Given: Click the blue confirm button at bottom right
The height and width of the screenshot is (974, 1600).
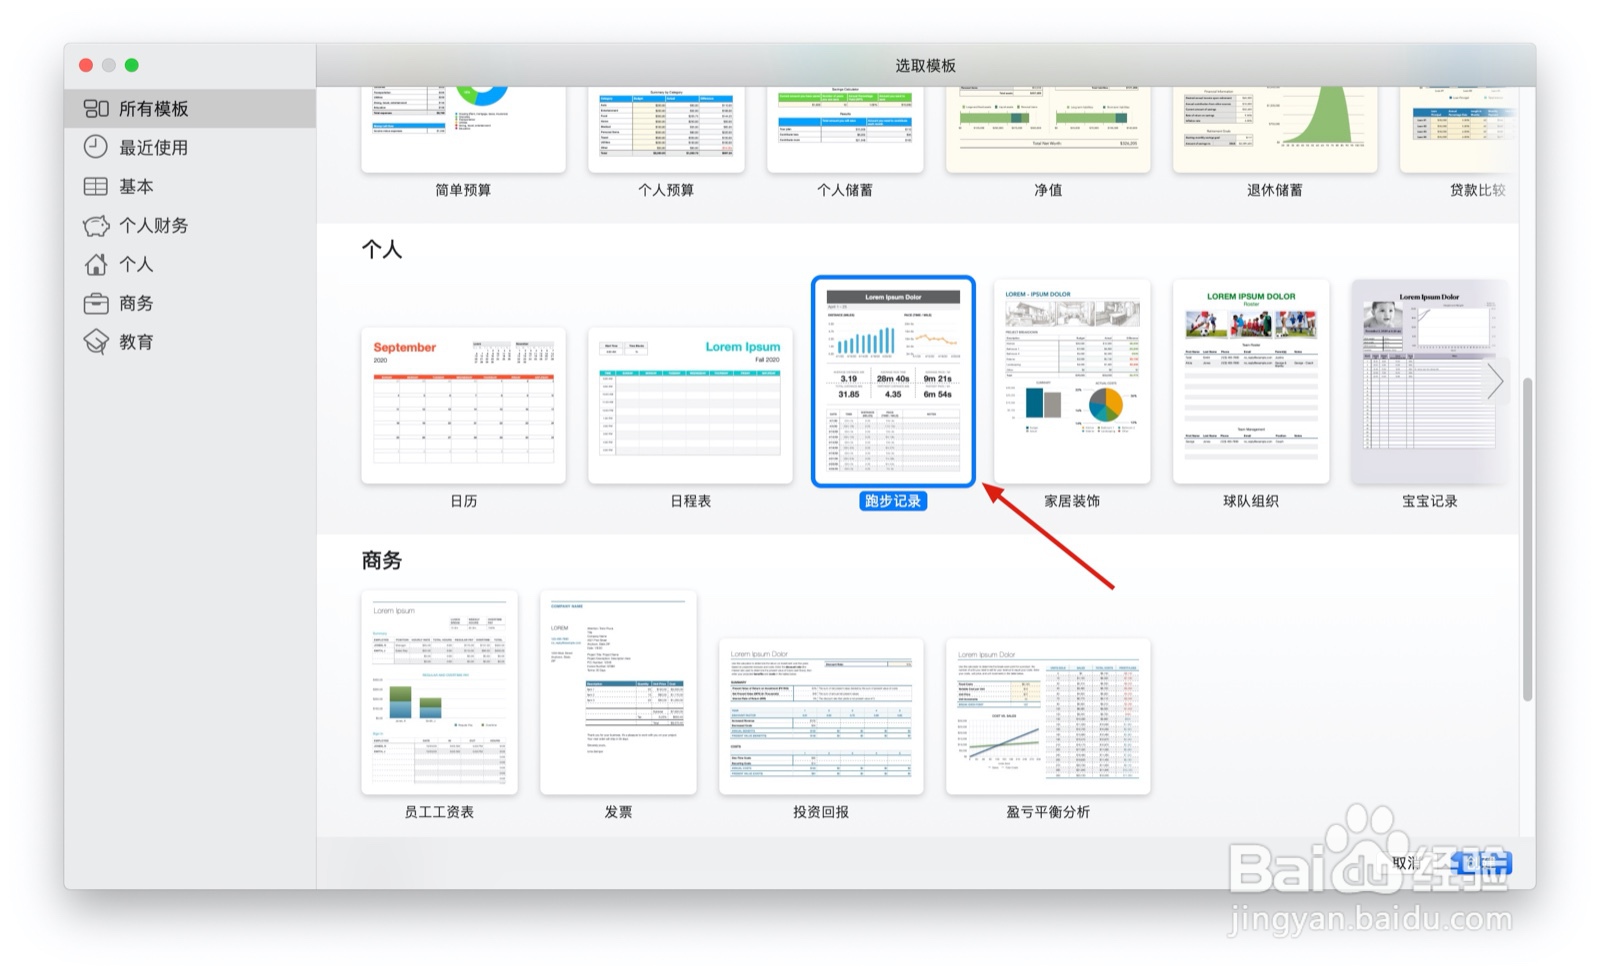Looking at the screenshot, I should tap(1483, 863).
